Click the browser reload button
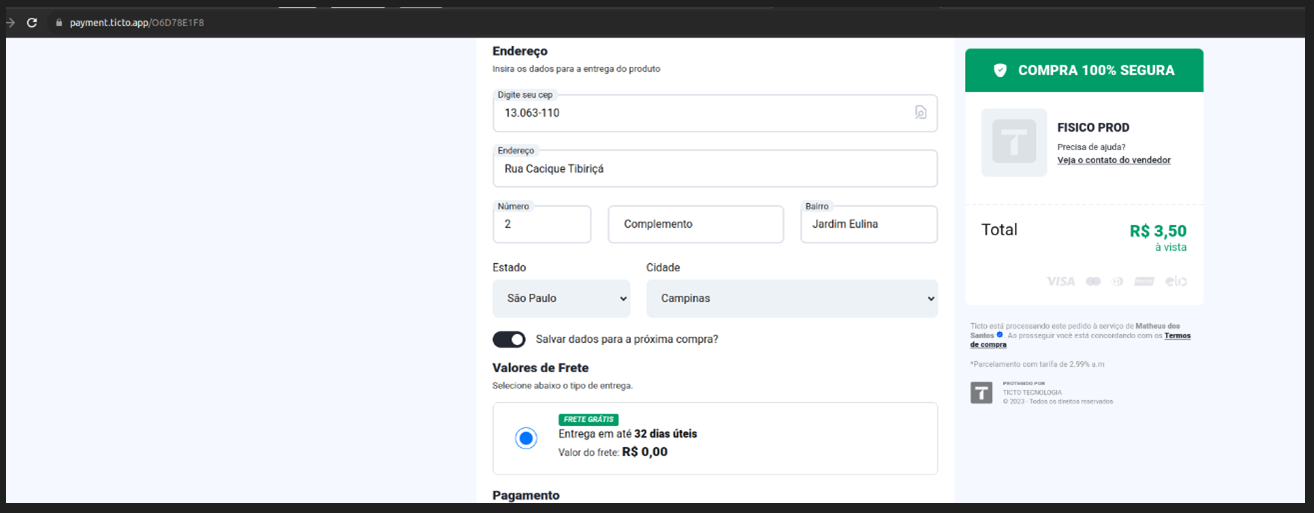The width and height of the screenshot is (1314, 513). [x=32, y=22]
